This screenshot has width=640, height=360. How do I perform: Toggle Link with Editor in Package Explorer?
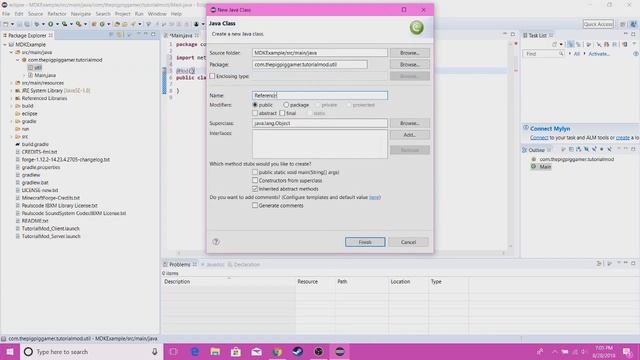click(119, 35)
